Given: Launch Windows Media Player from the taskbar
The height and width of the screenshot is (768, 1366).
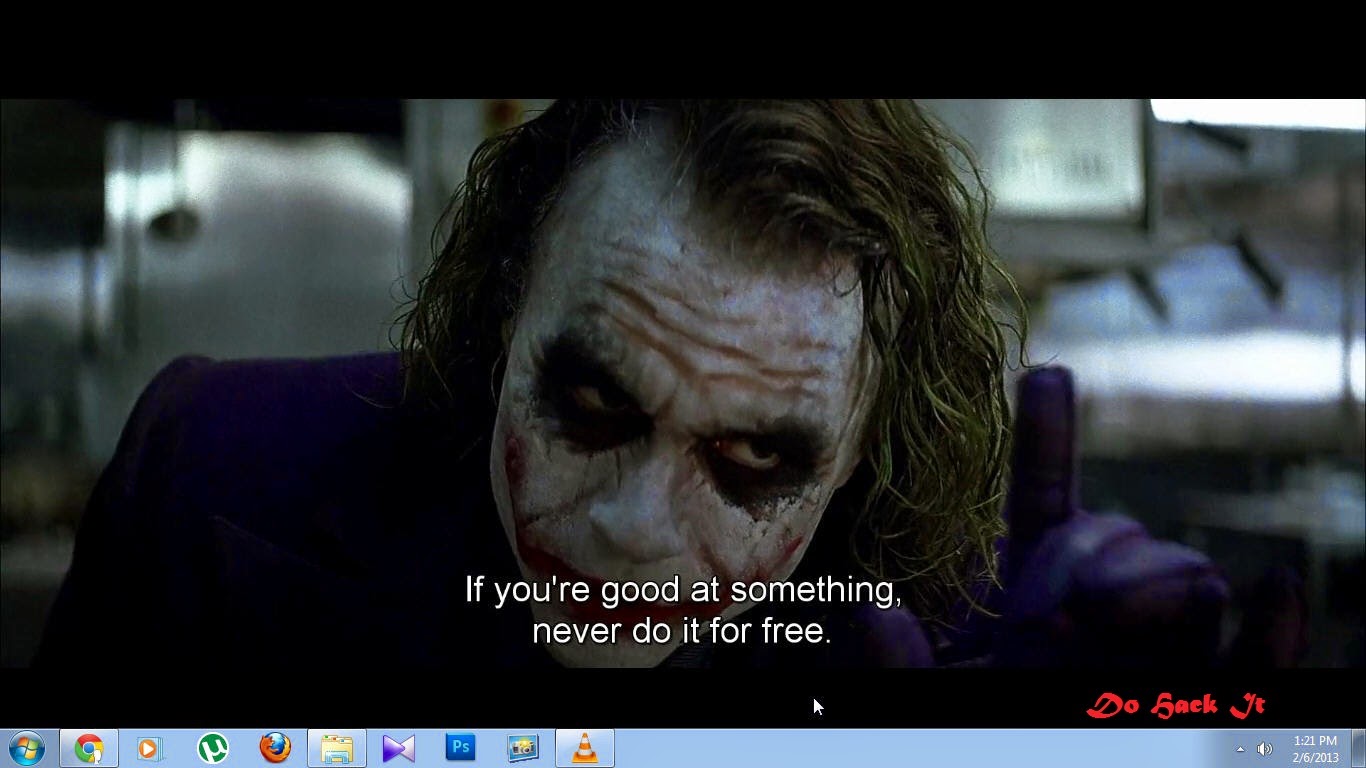Looking at the screenshot, I should pyautogui.click(x=150, y=748).
